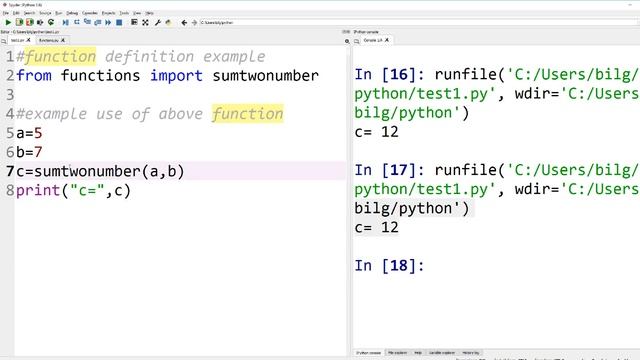Click the working directory path field
Image resolution: width=640 pixels, height=360 pixels.
point(418,22)
